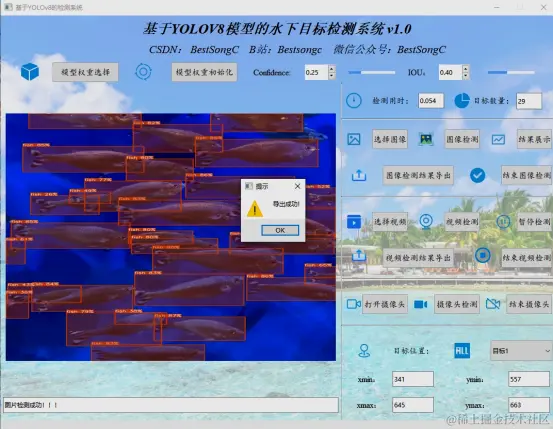Click the blue checkmark end detection icon
This screenshot has height=430, width=554.
(477, 175)
